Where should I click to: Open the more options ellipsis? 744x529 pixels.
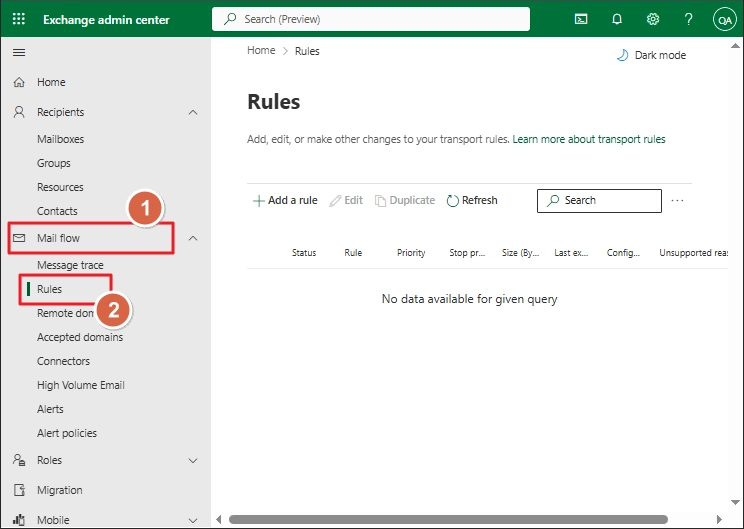(677, 201)
